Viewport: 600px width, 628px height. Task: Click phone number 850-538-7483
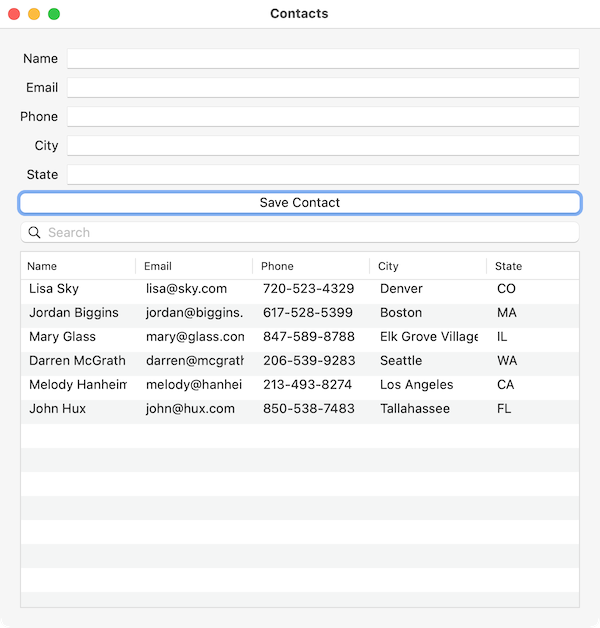tap(308, 409)
